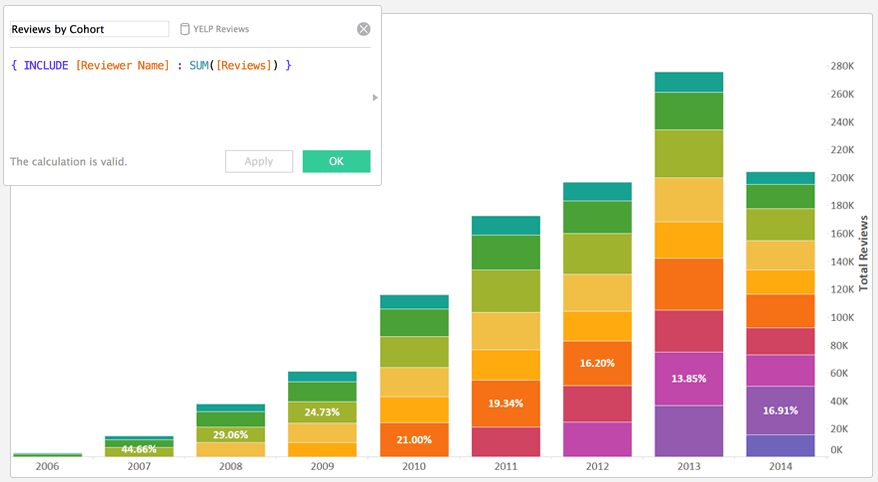
Task: Select the blue bottom segment of 2014 bar
Action: (x=781, y=446)
